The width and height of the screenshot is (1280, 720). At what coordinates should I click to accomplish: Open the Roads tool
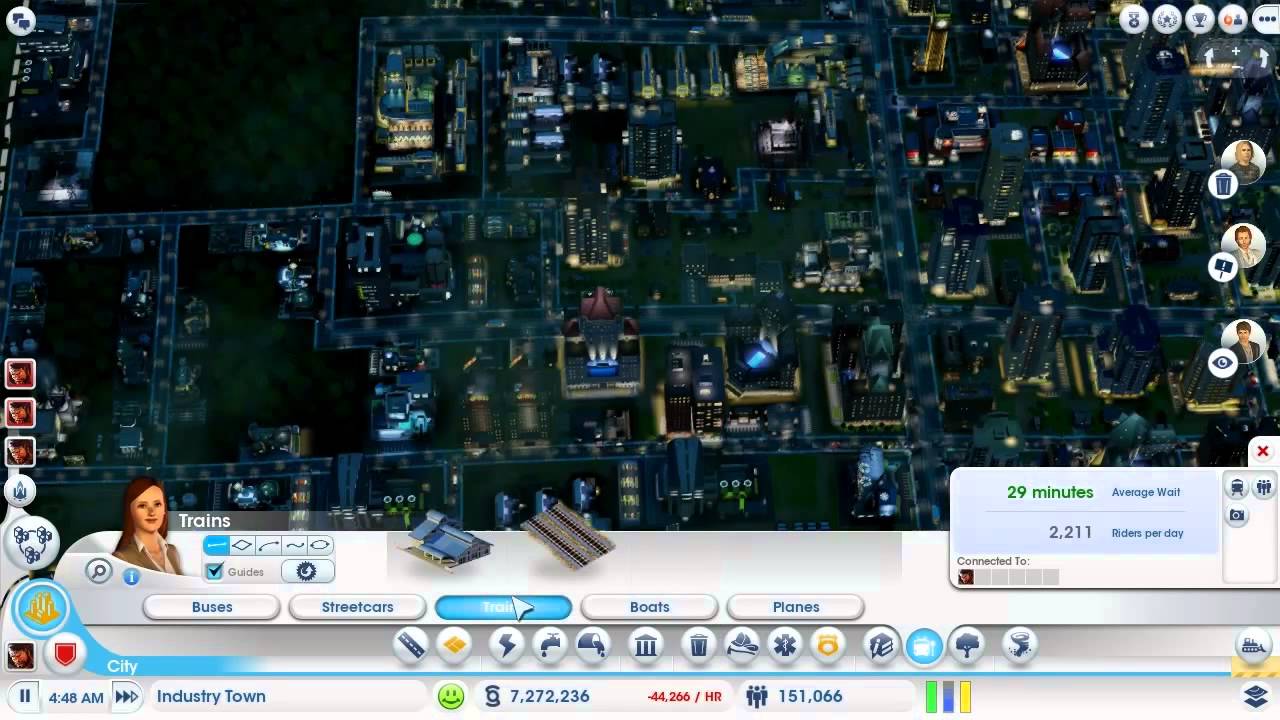tap(411, 646)
